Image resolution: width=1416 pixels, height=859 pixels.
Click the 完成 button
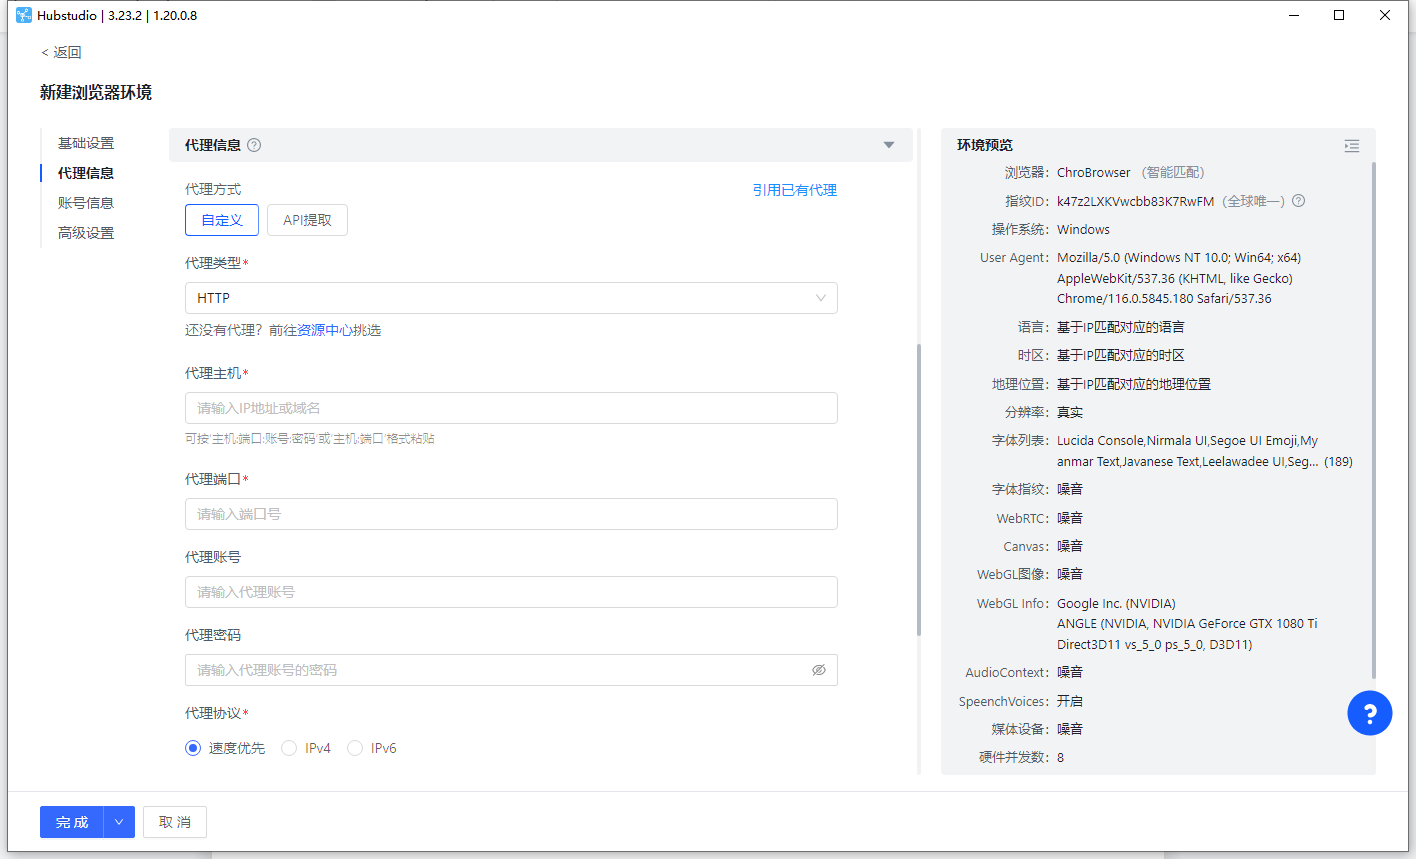pos(72,822)
